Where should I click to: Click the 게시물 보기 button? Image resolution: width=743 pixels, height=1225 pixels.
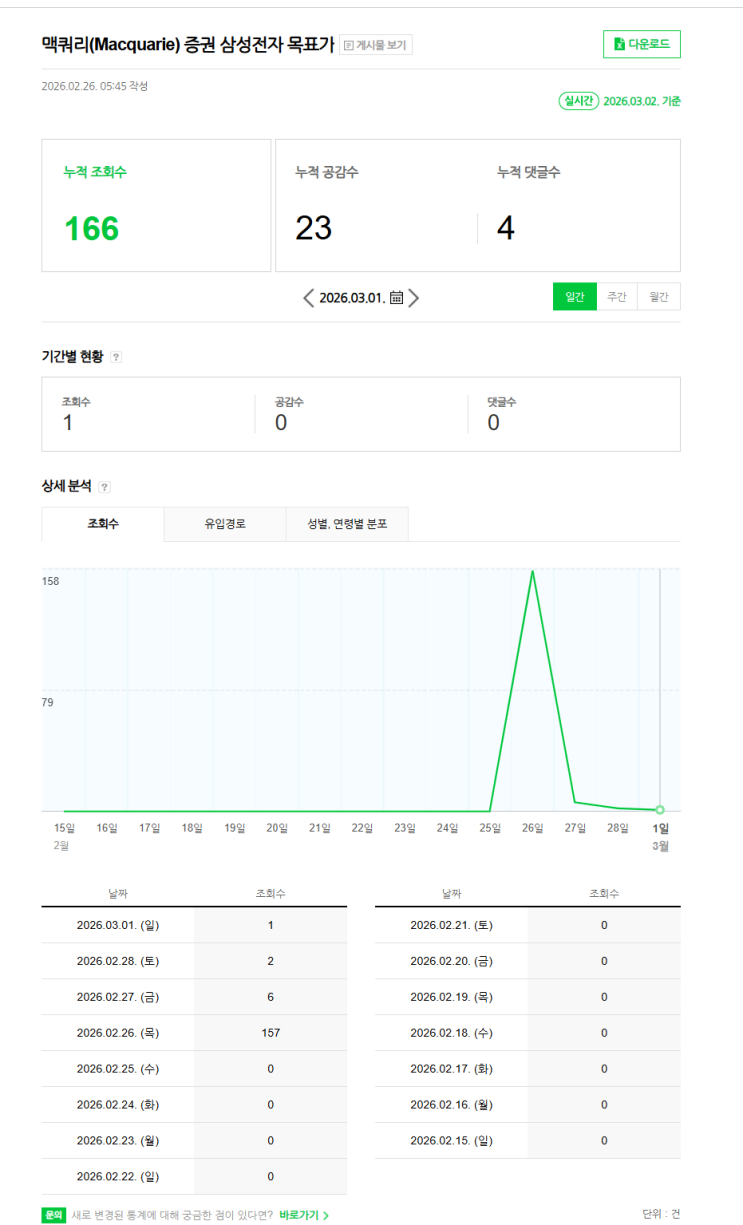click(x=376, y=45)
